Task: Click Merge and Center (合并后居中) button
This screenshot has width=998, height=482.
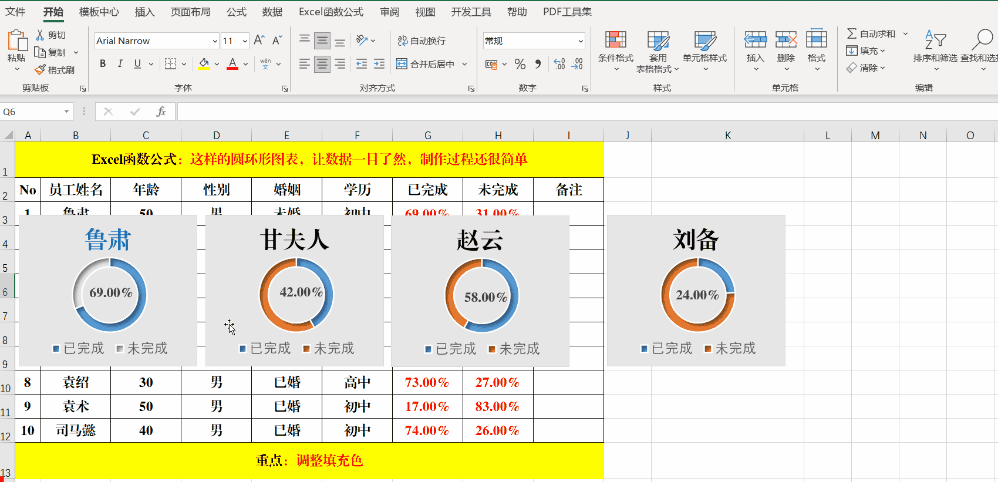Action: tap(425, 64)
